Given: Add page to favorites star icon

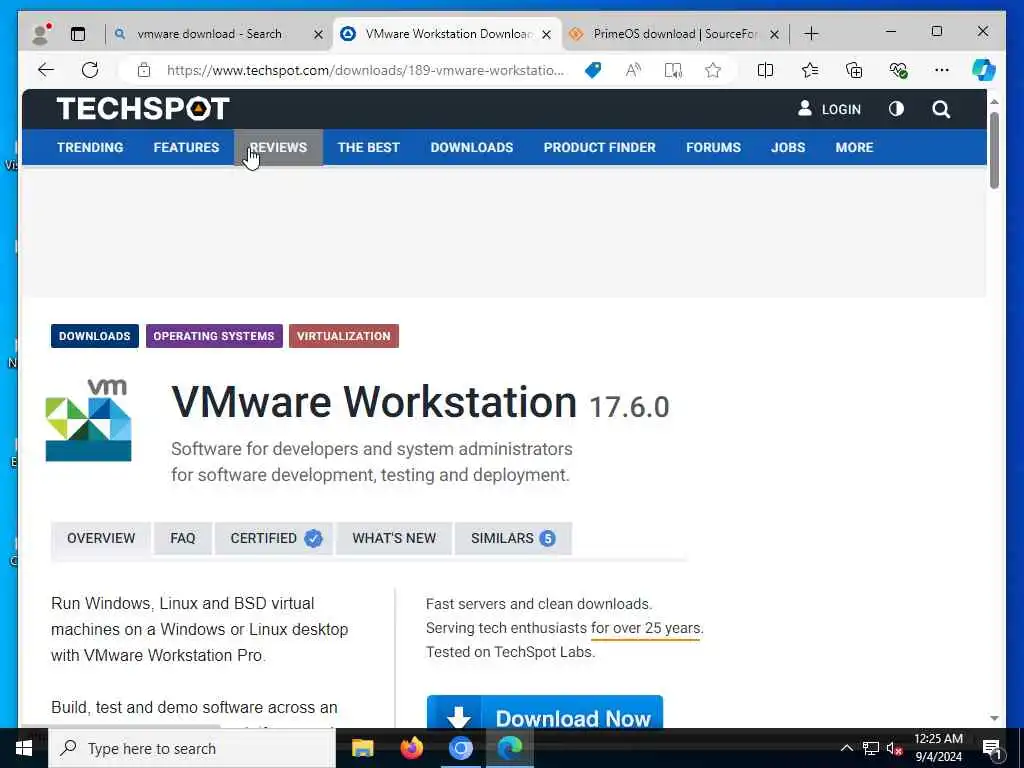Looking at the screenshot, I should click(x=713, y=70).
